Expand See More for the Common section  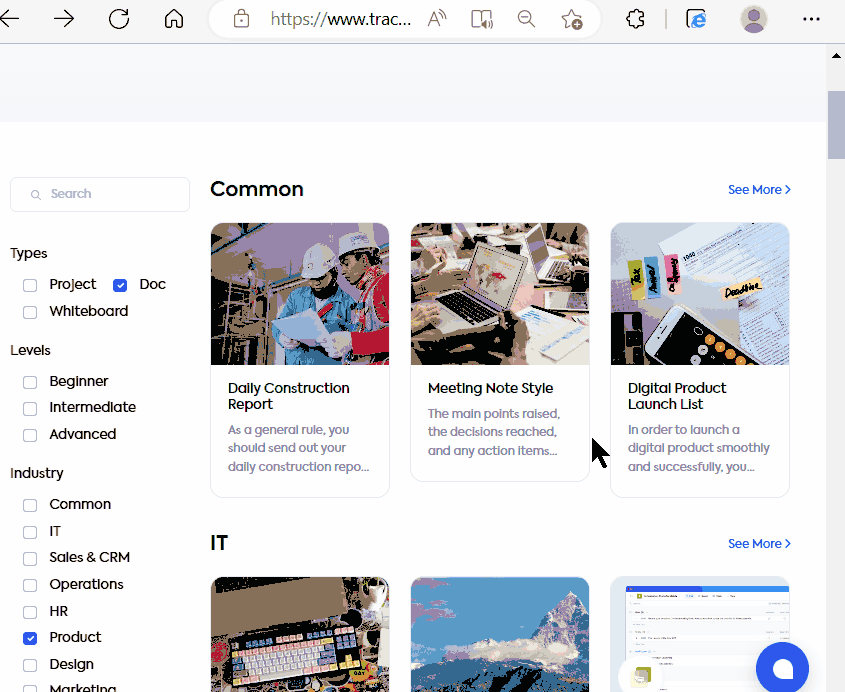[x=758, y=189]
